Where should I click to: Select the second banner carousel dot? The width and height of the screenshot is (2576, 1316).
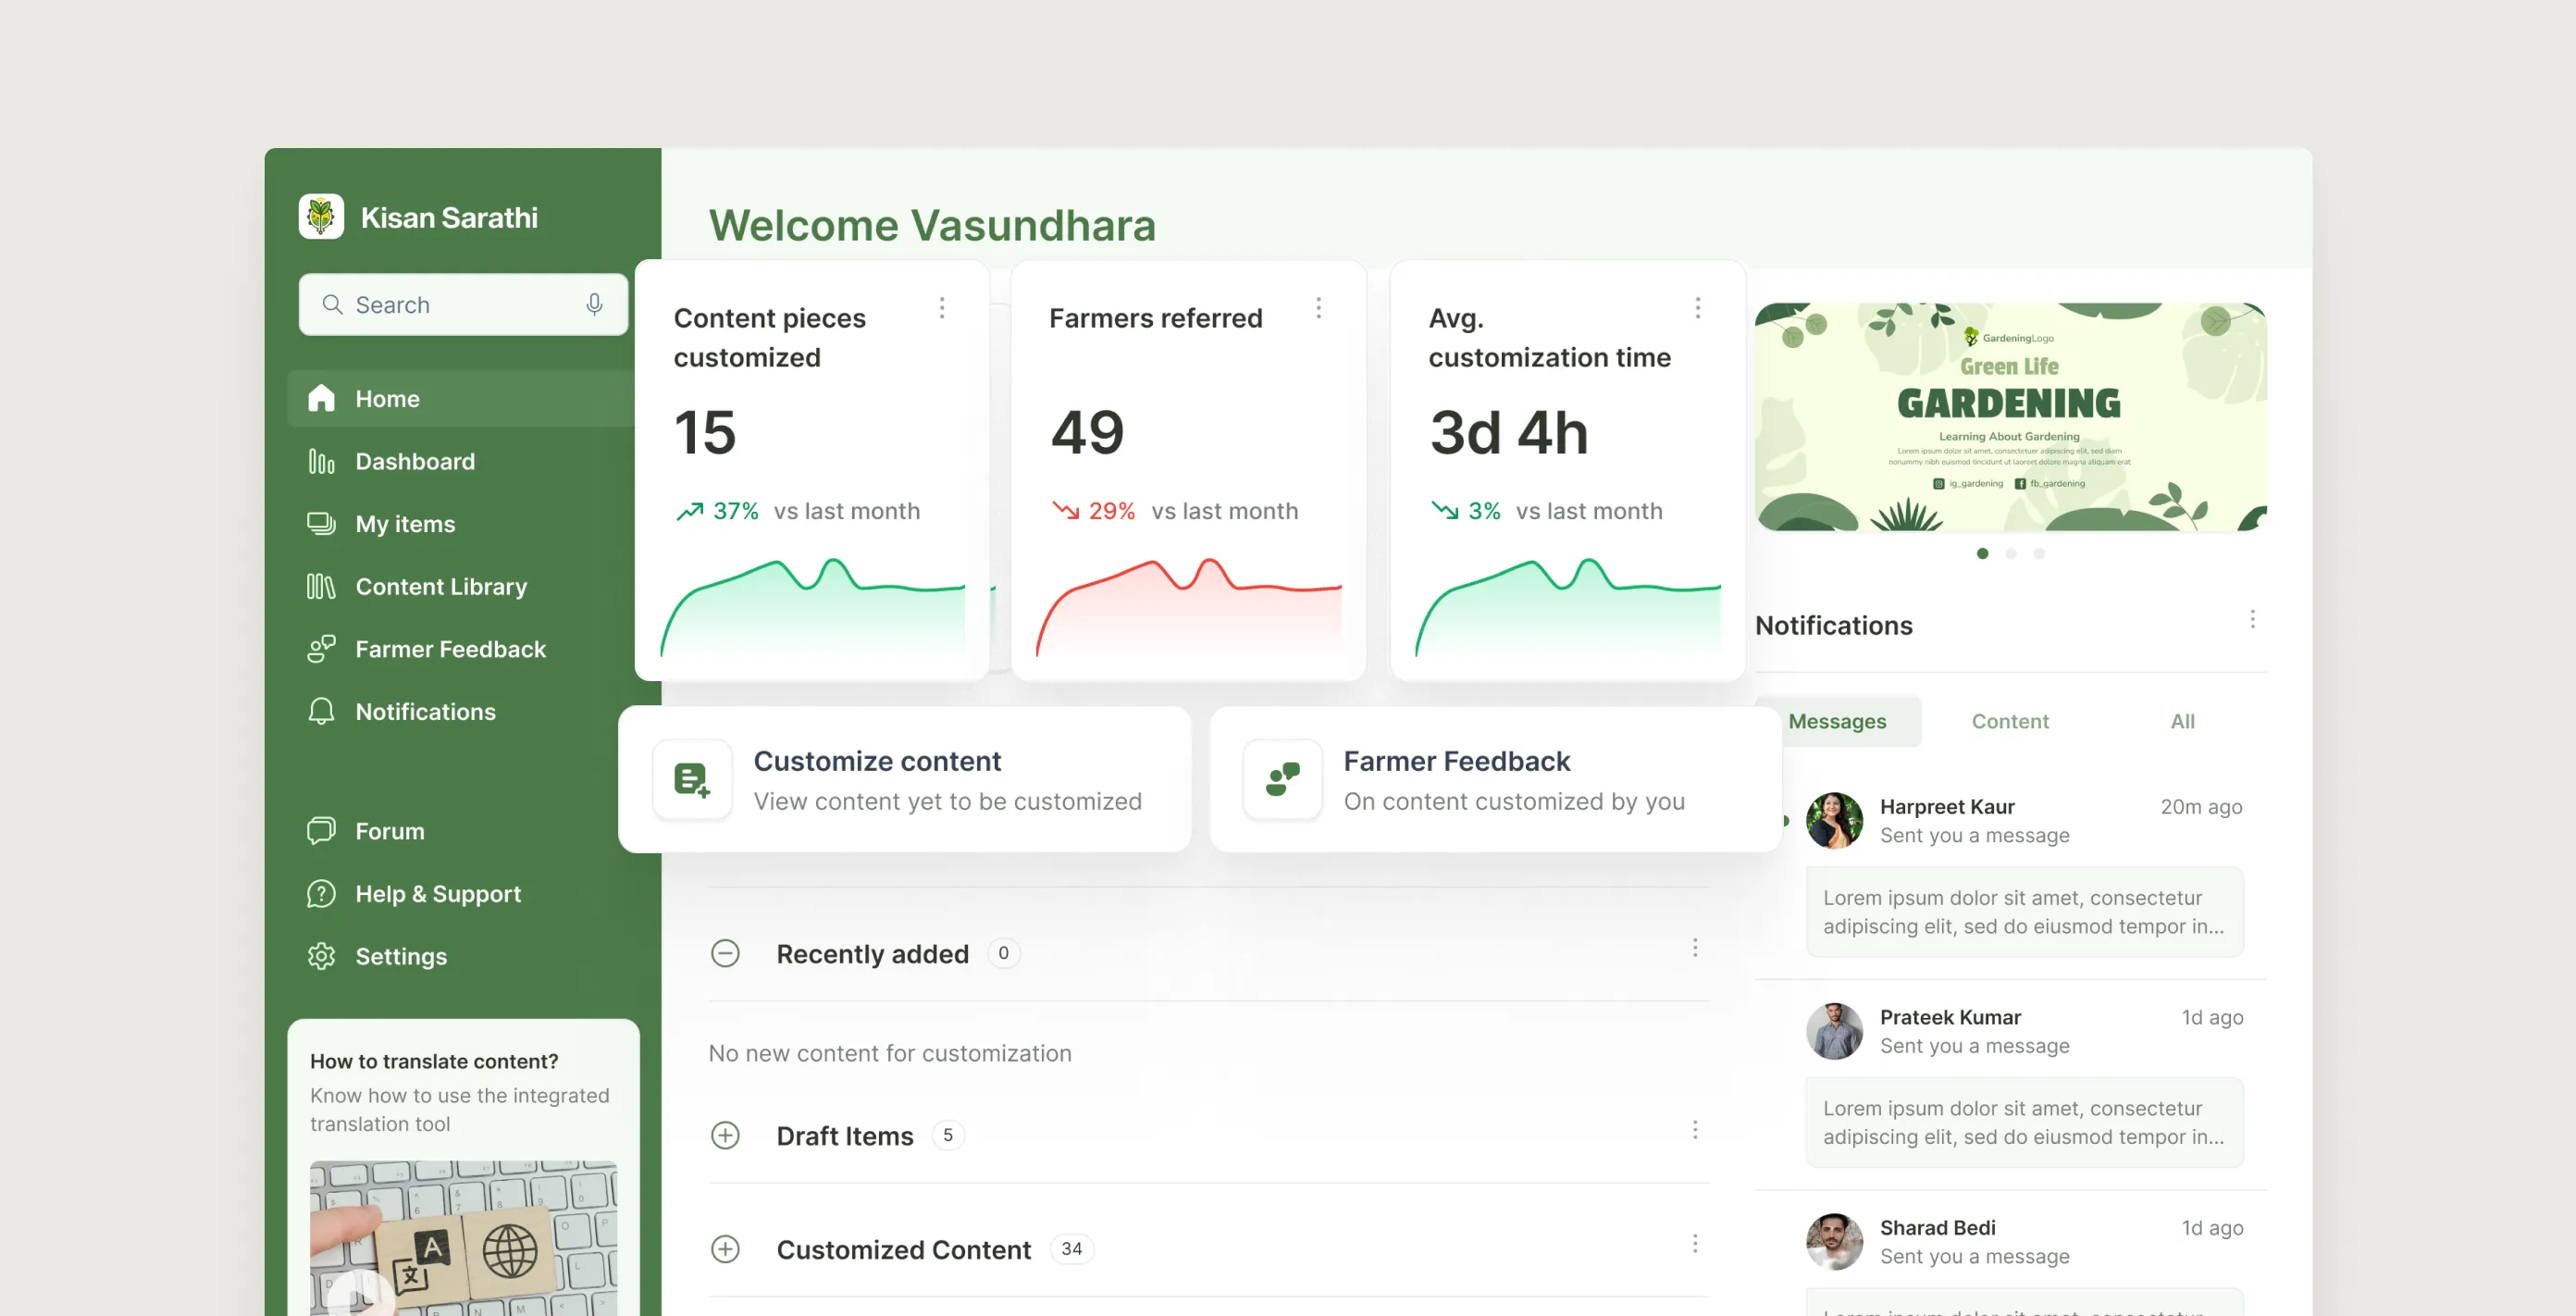pos(2010,554)
